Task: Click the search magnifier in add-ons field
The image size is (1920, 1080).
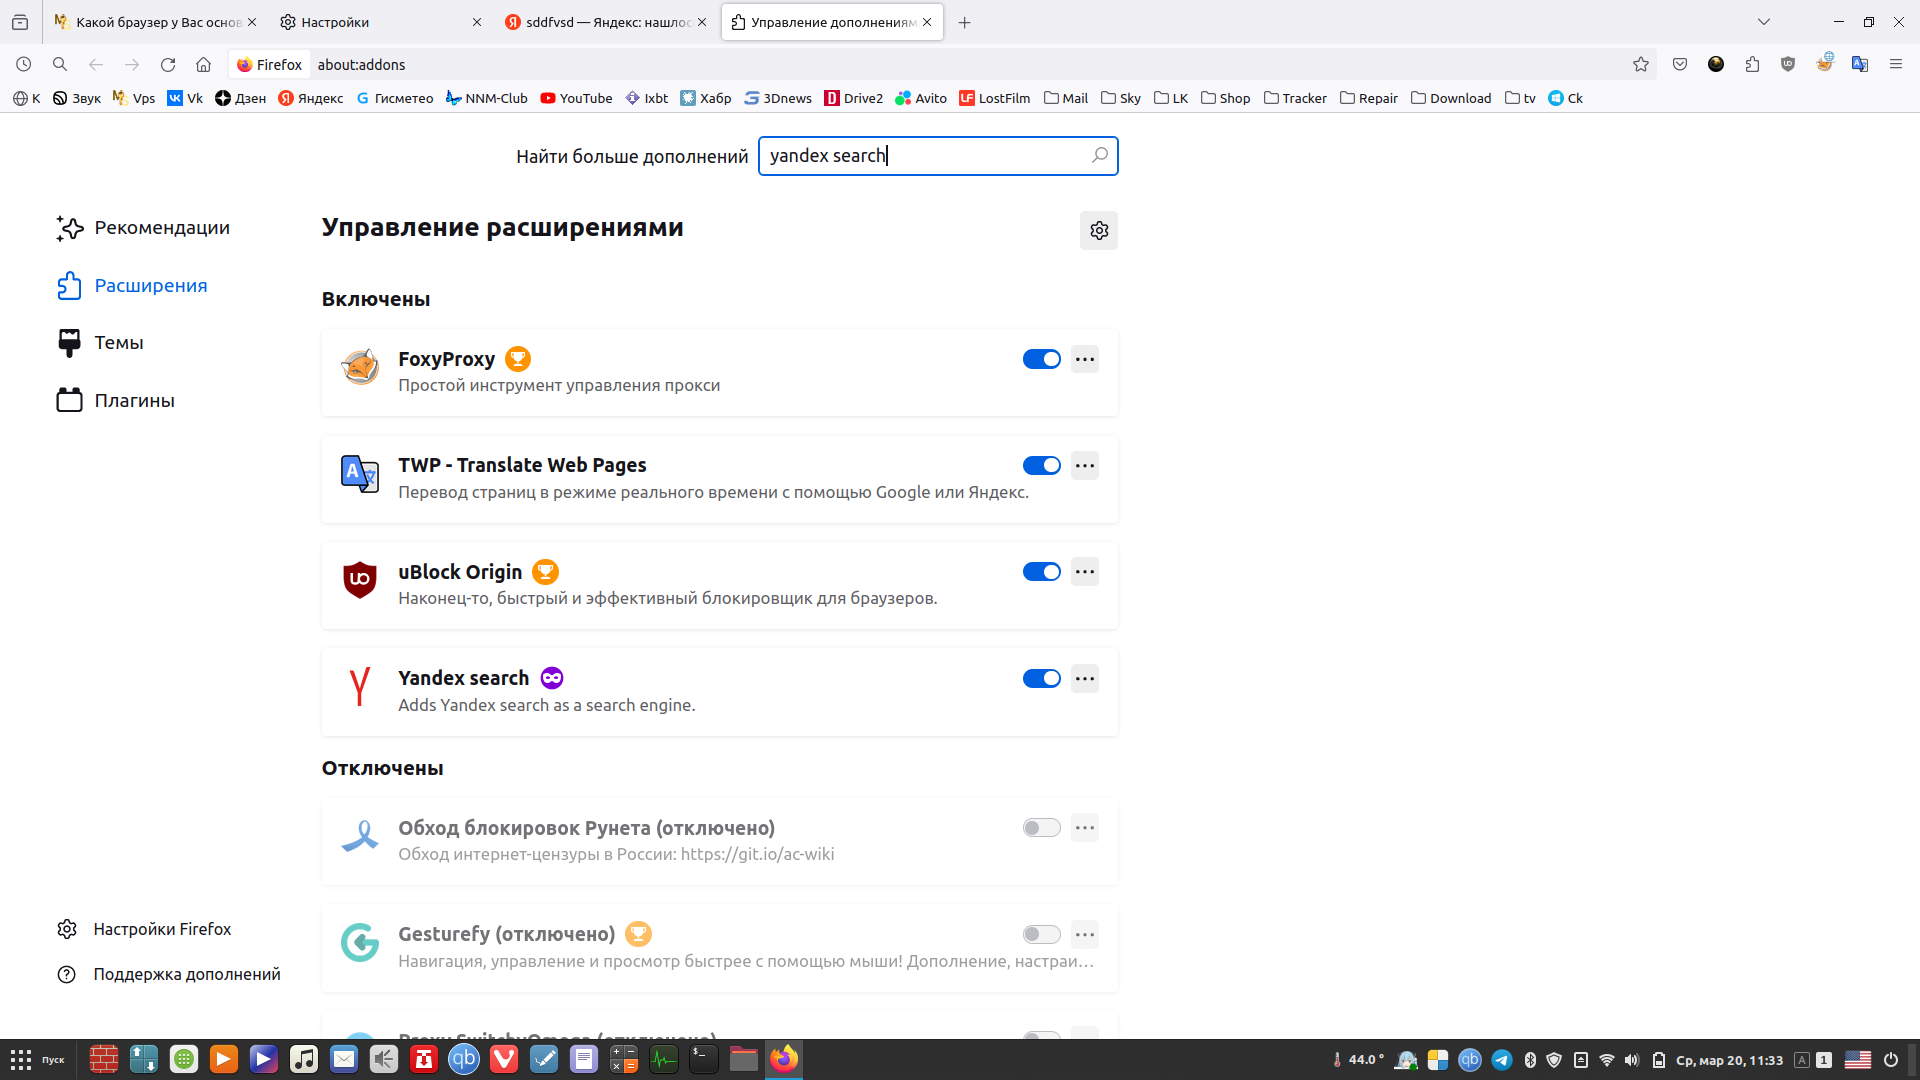Action: (x=1099, y=155)
